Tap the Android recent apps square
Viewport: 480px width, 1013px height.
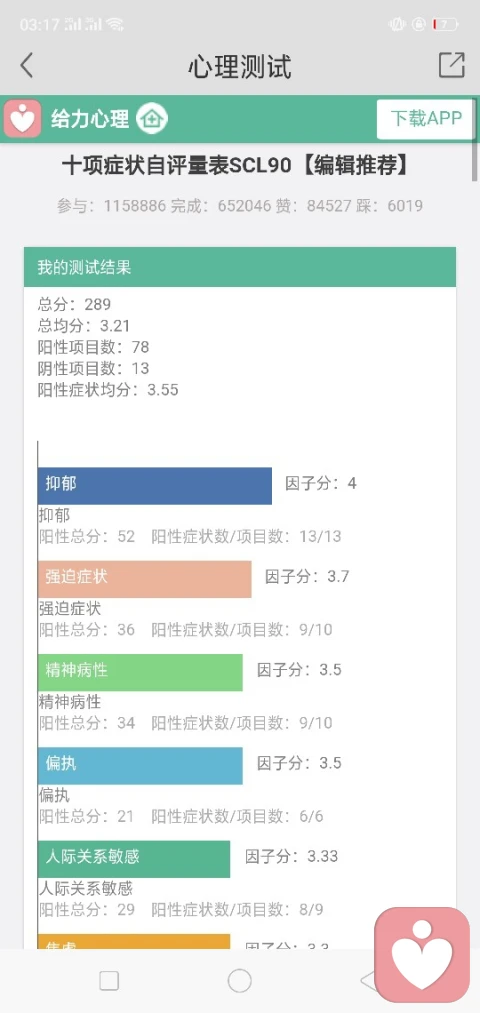point(109,981)
